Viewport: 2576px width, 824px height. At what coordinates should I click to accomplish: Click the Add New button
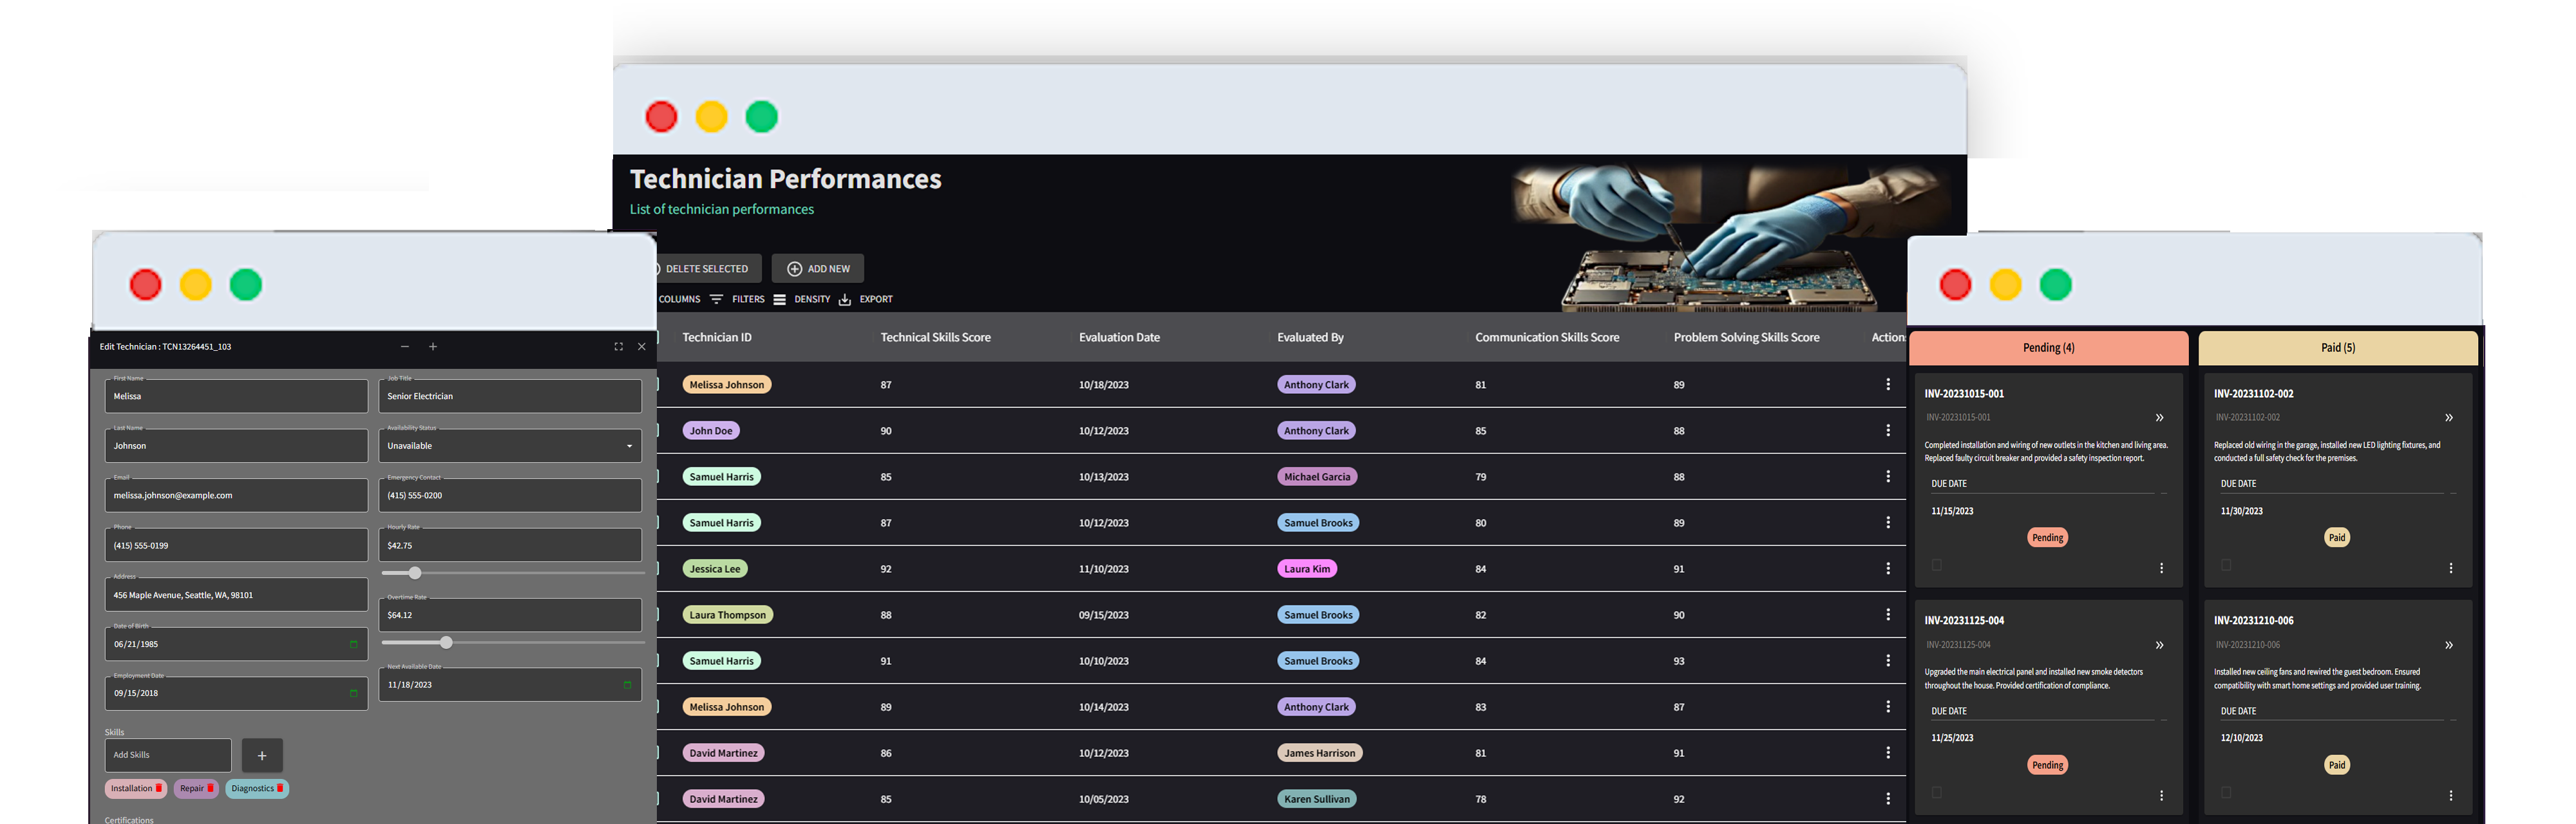[x=818, y=268]
